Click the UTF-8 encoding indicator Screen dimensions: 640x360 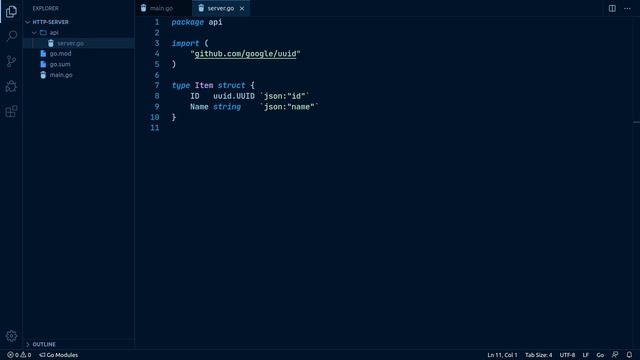coord(567,355)
